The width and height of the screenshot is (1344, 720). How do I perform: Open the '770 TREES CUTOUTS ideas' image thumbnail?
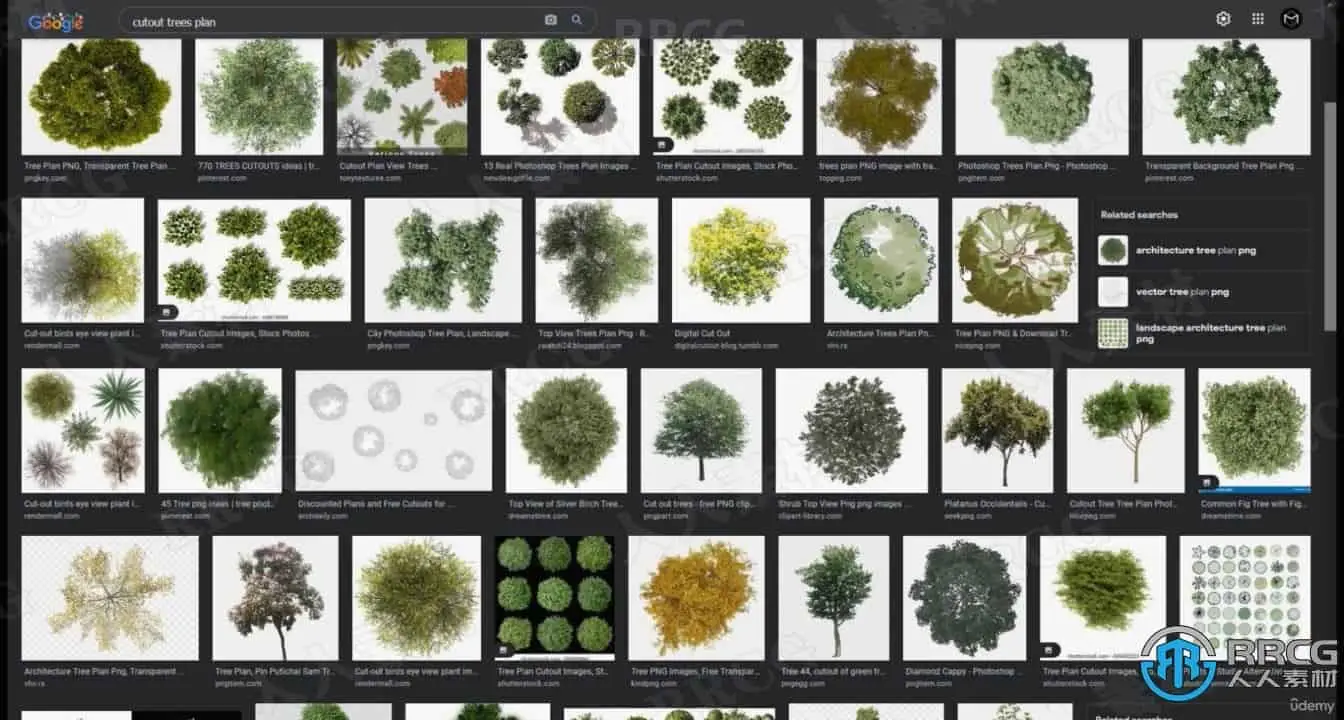[x=259, y=97]
